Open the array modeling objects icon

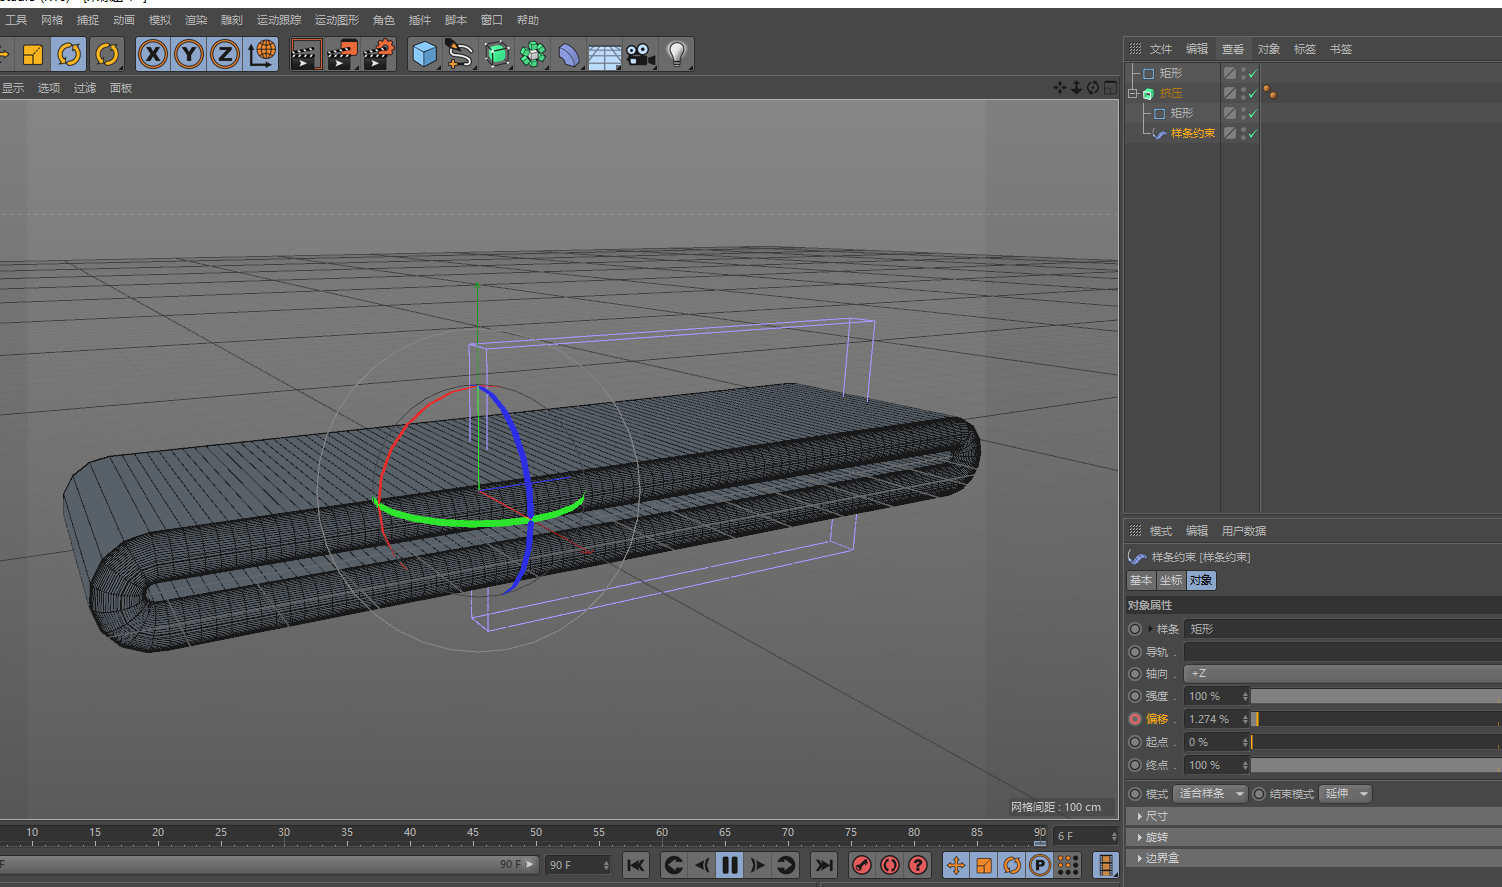[x=533, y=54]
